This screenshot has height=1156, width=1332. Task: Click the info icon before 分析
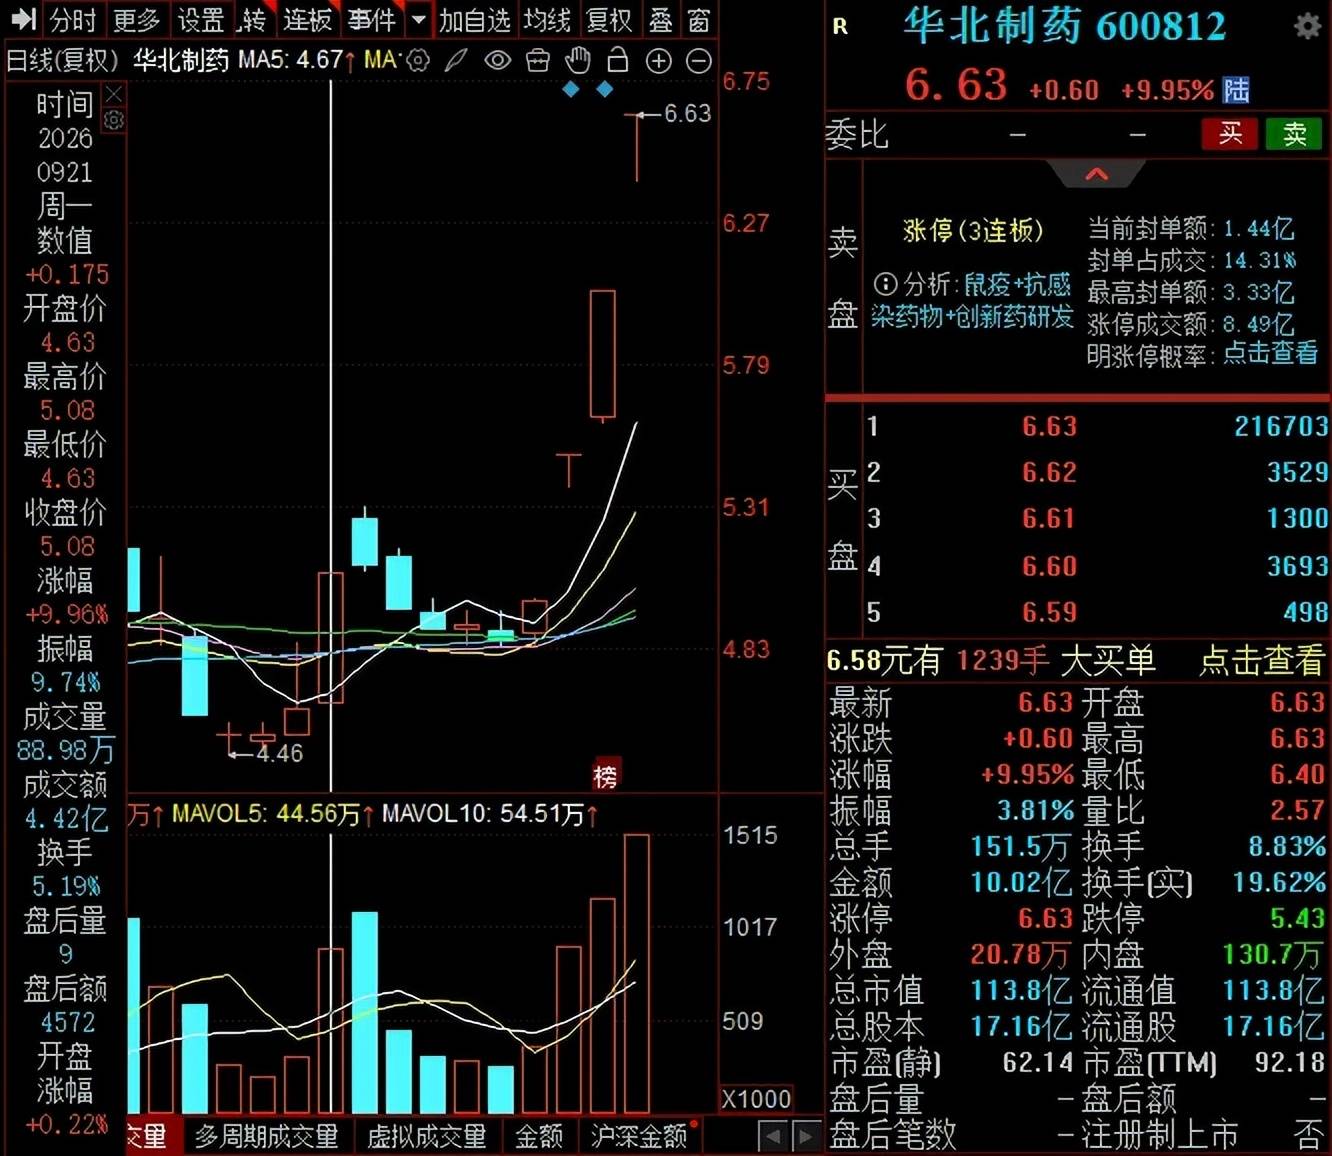(x=885, y=285)
